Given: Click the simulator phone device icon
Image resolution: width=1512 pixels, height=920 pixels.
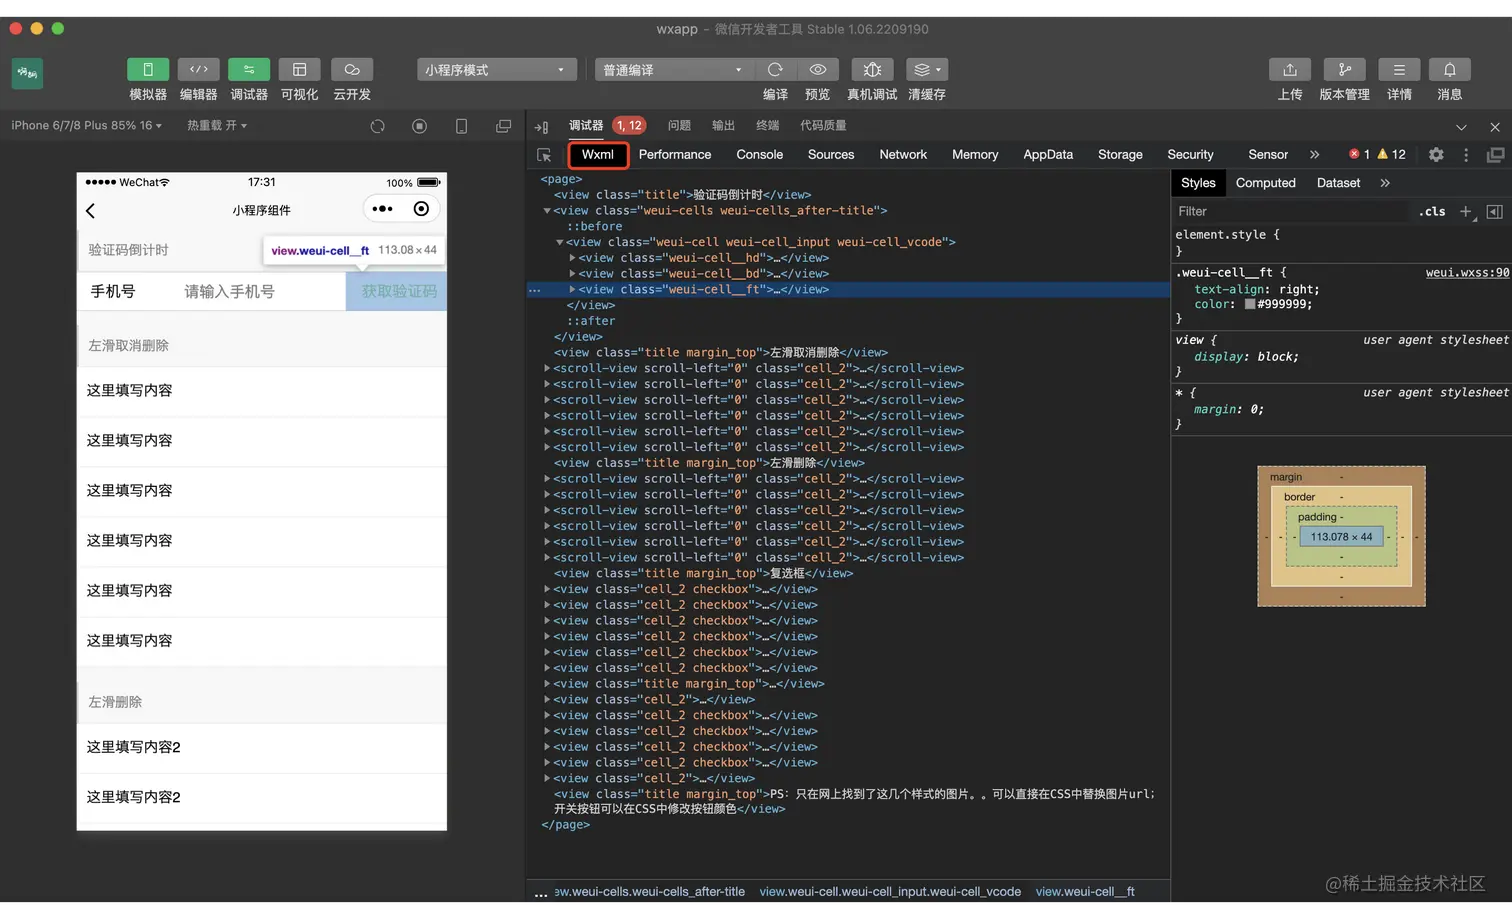Looking at the screenshot, I should tap(461, 126).
